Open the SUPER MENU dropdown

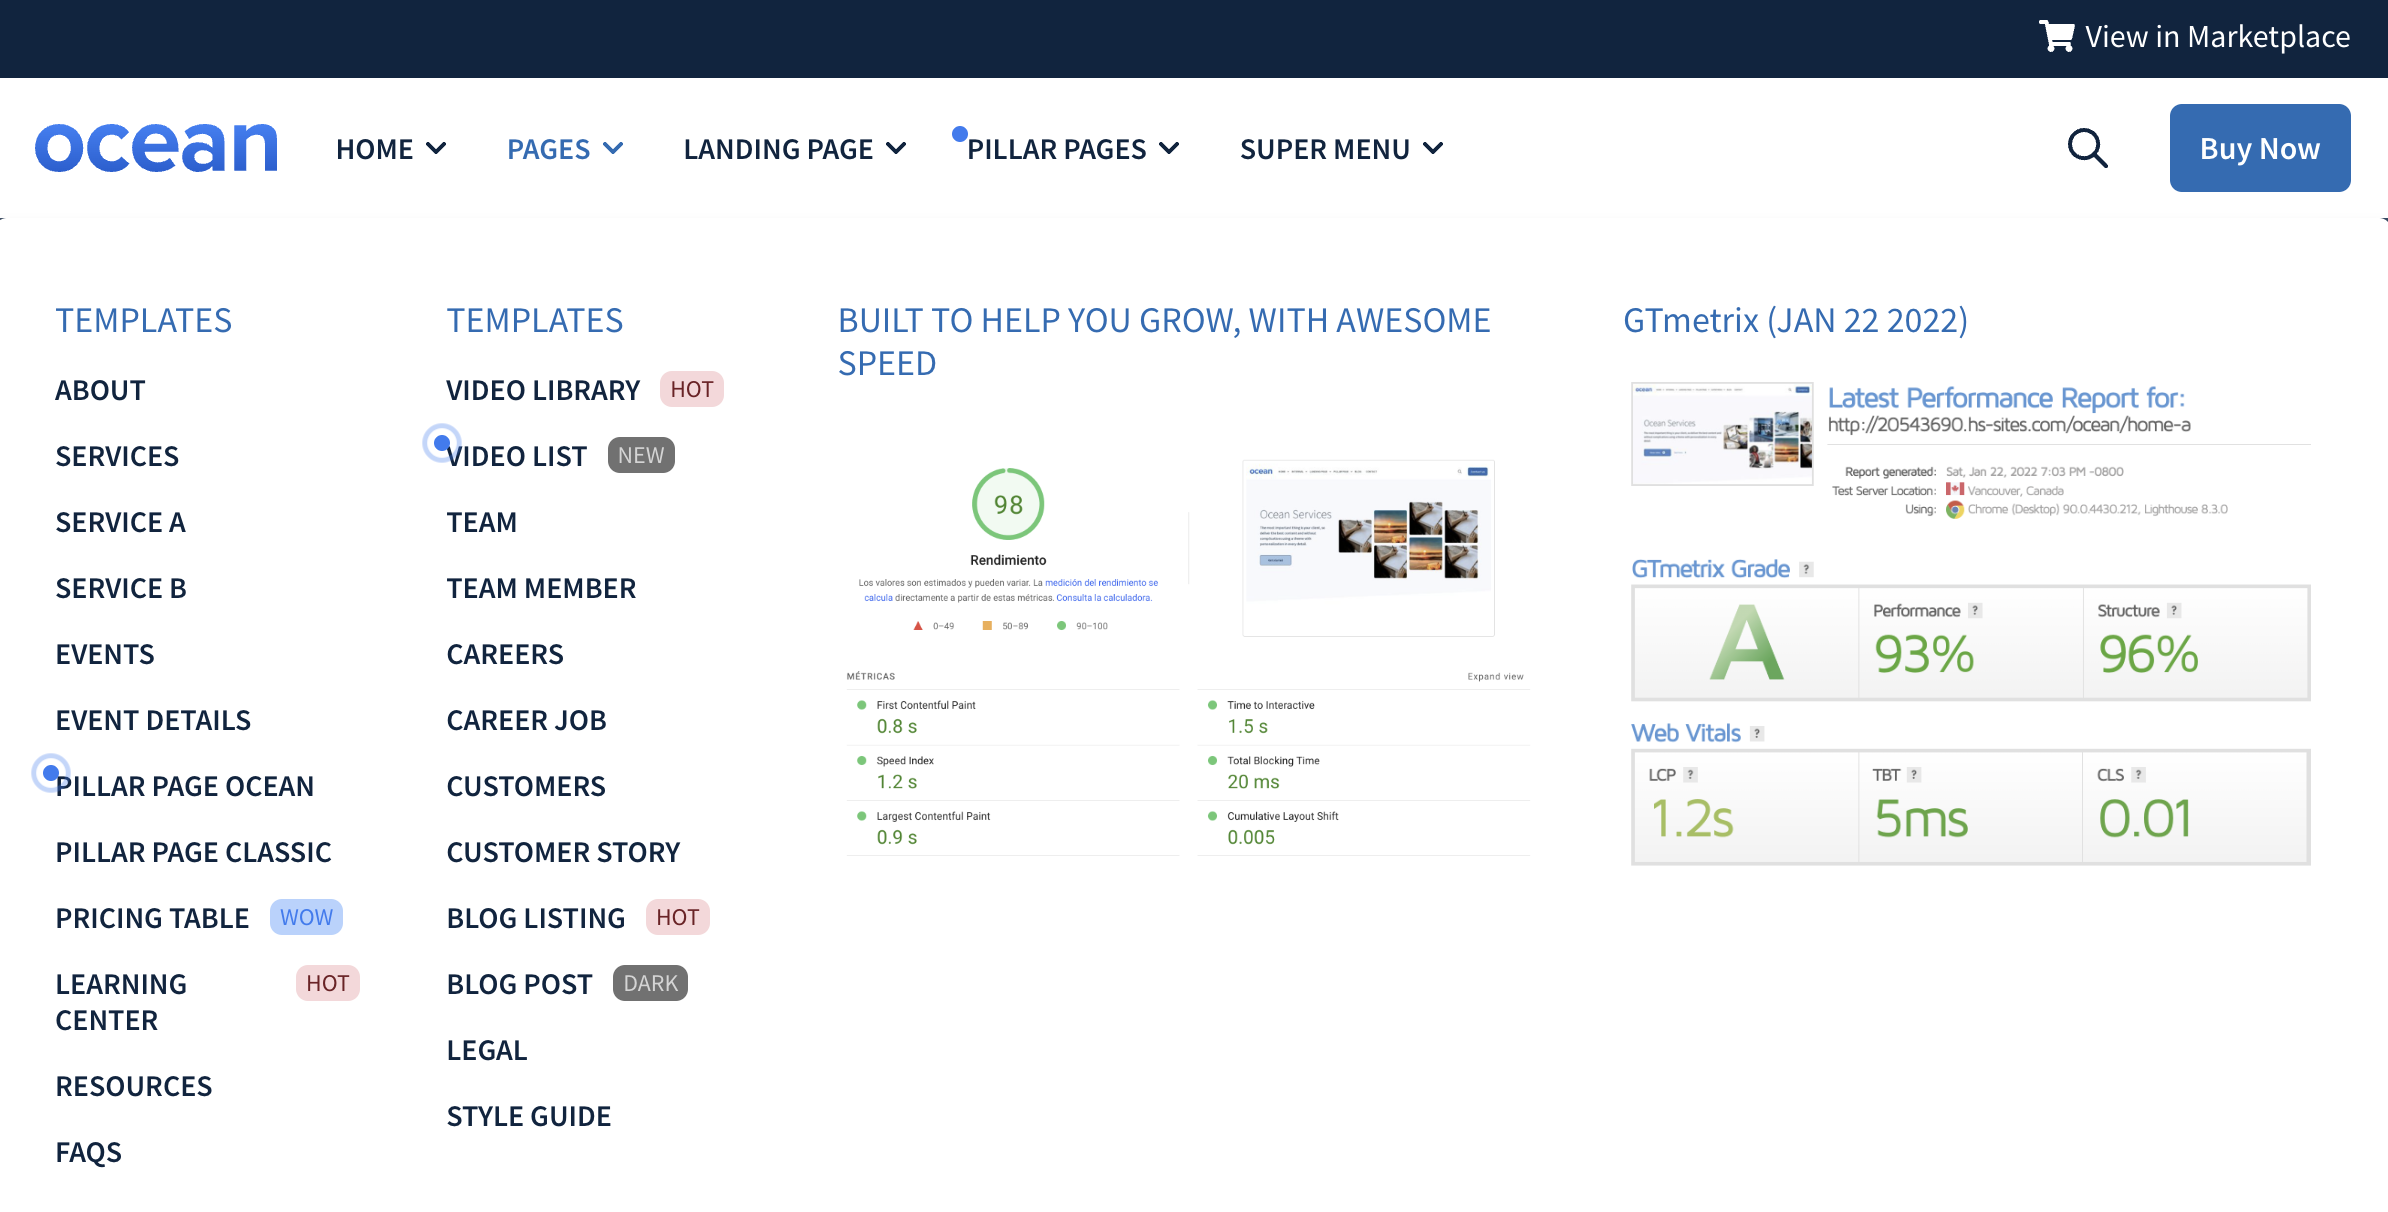(1341, 148)
